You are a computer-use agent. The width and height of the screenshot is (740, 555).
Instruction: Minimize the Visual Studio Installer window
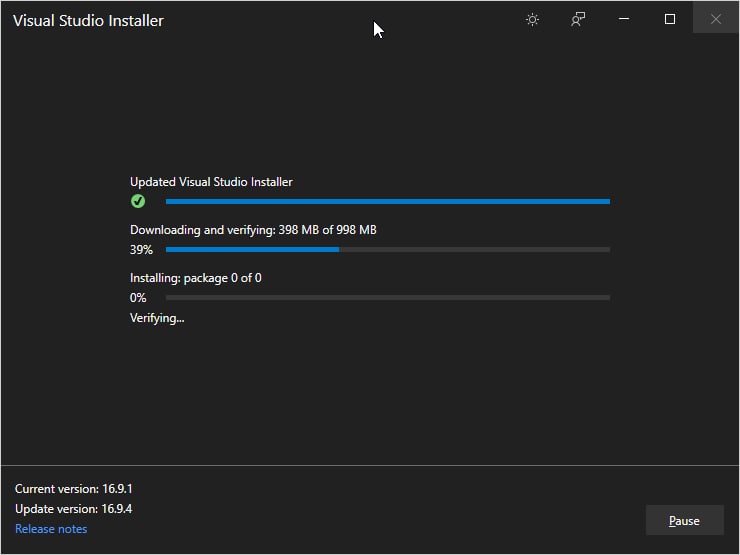click(x=624, y=19)
